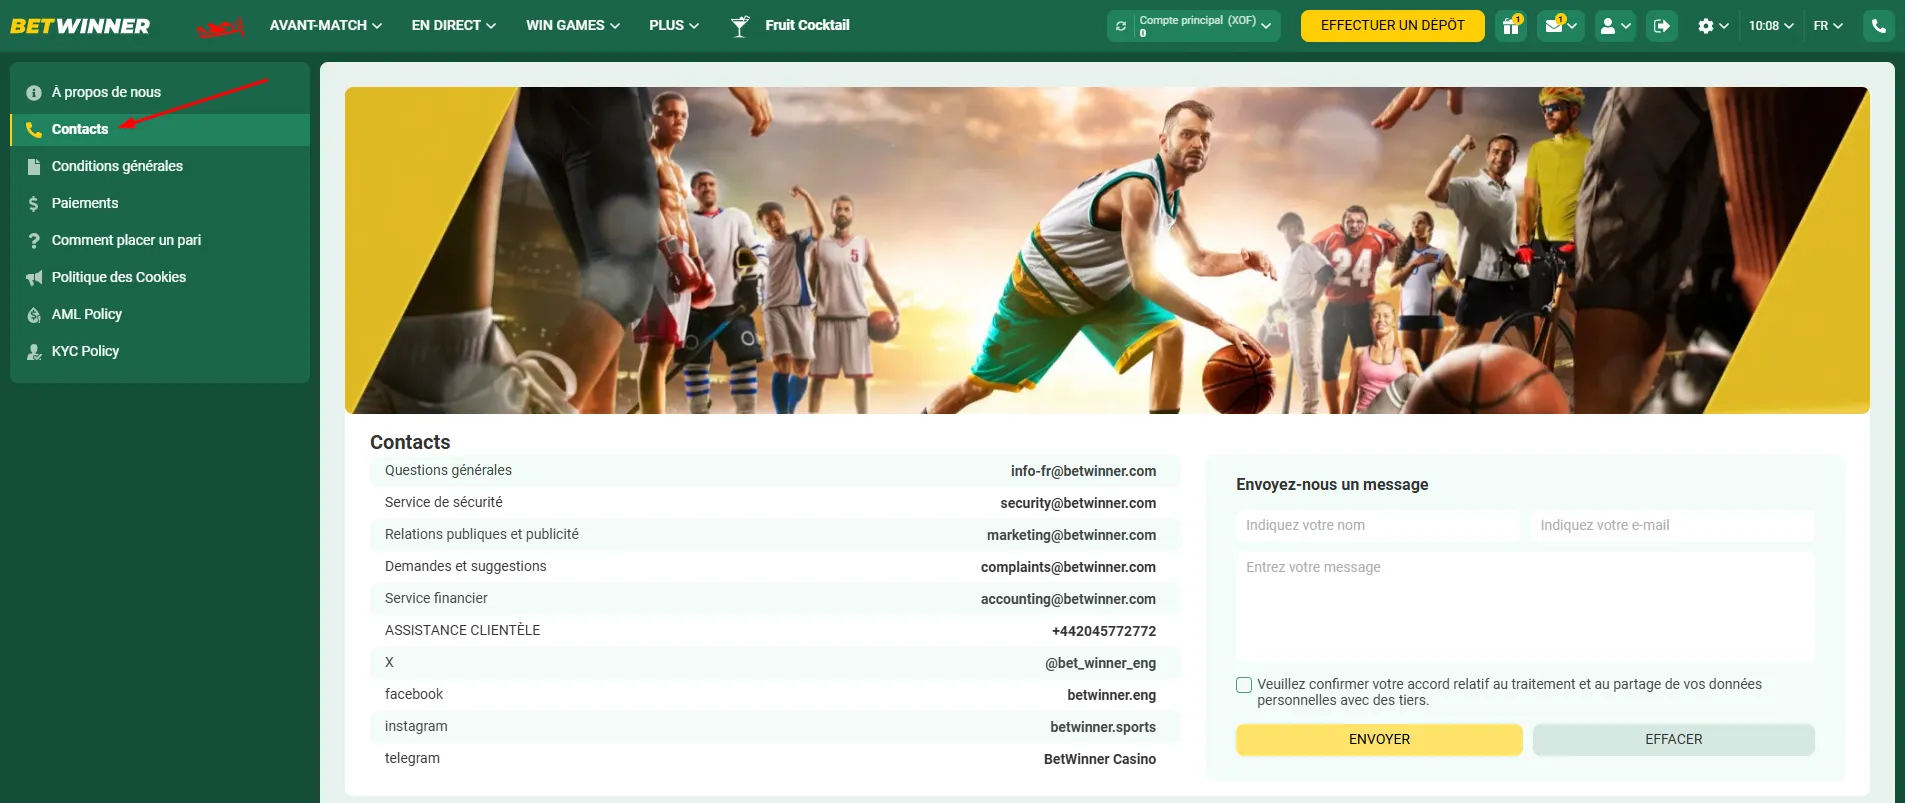Click the phone icon beside Contacts

[x=34, y=130]
